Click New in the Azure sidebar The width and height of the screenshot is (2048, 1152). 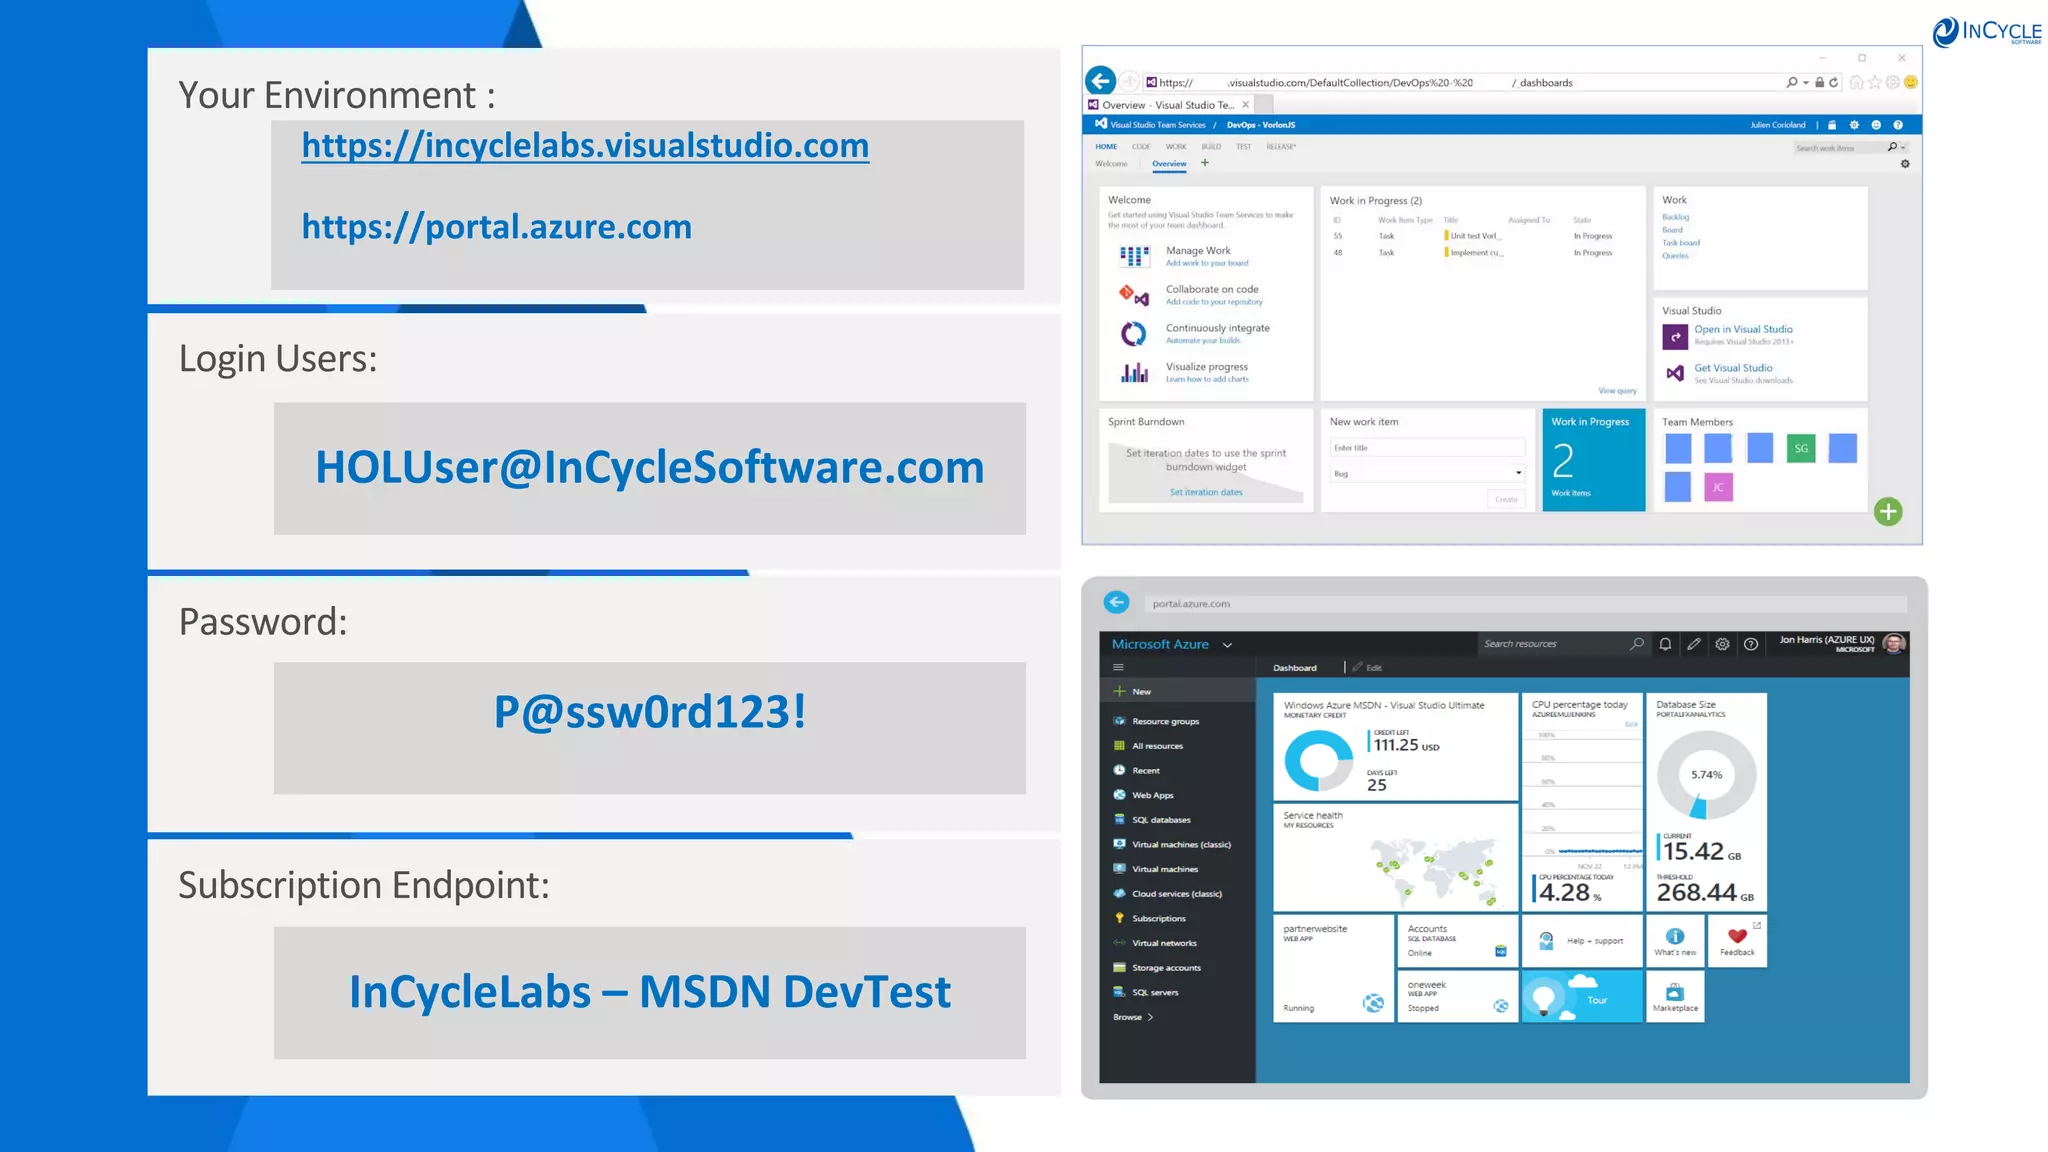pyautogui.click(x=1177, y=691)
